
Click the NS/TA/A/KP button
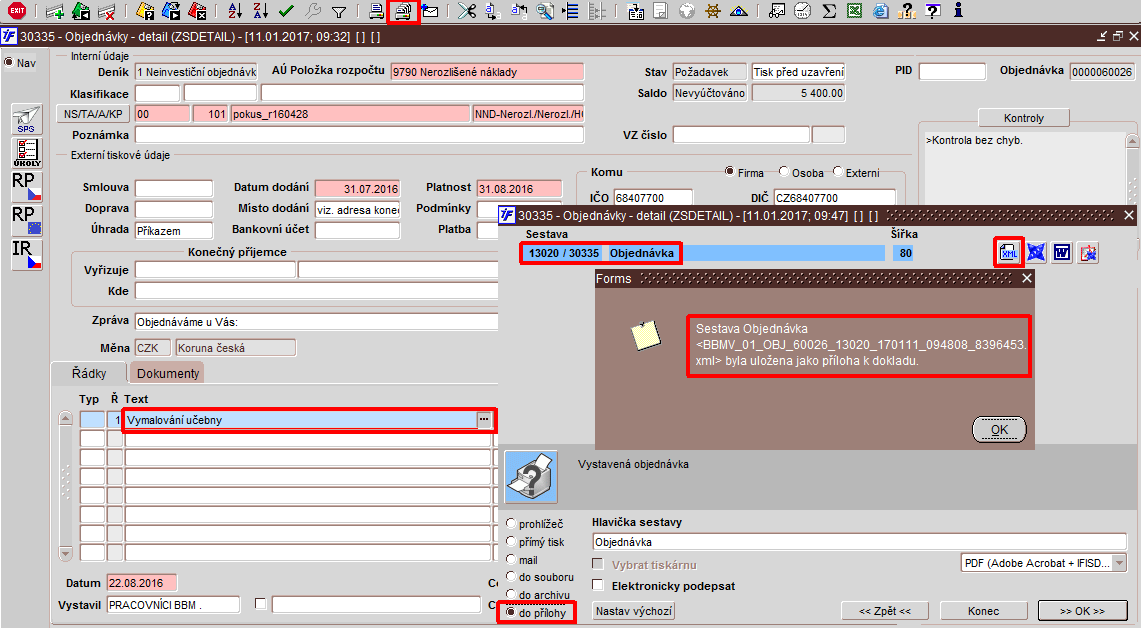click(93, 114)
